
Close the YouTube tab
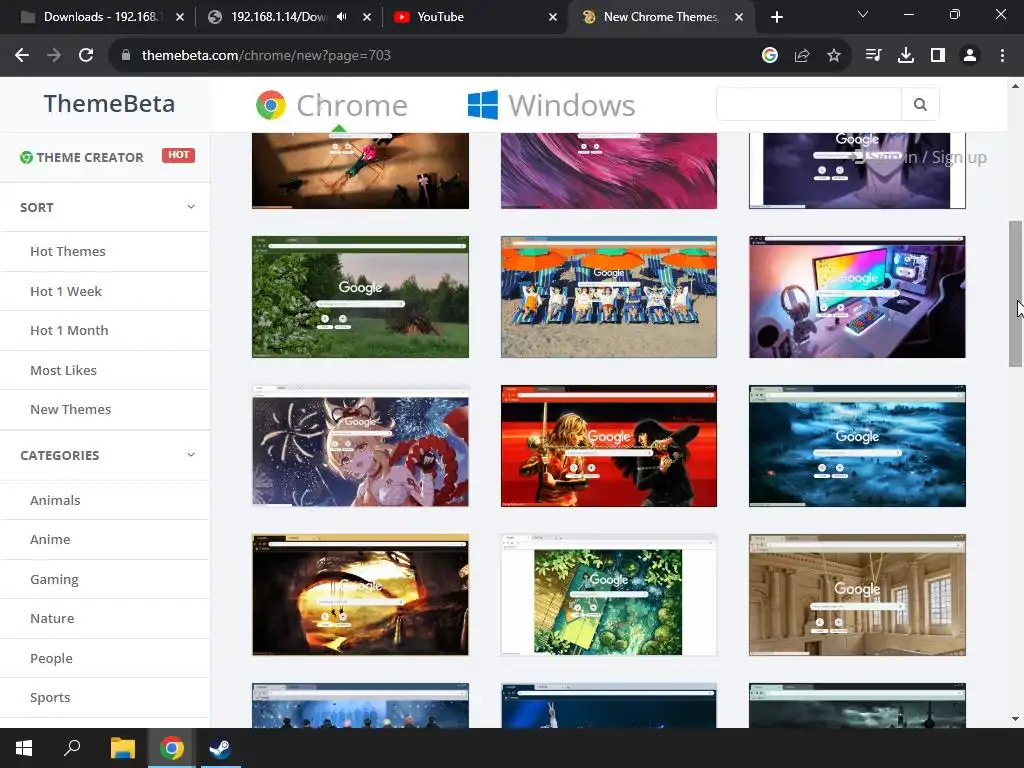pyautogui.click(x=553, y=18)
